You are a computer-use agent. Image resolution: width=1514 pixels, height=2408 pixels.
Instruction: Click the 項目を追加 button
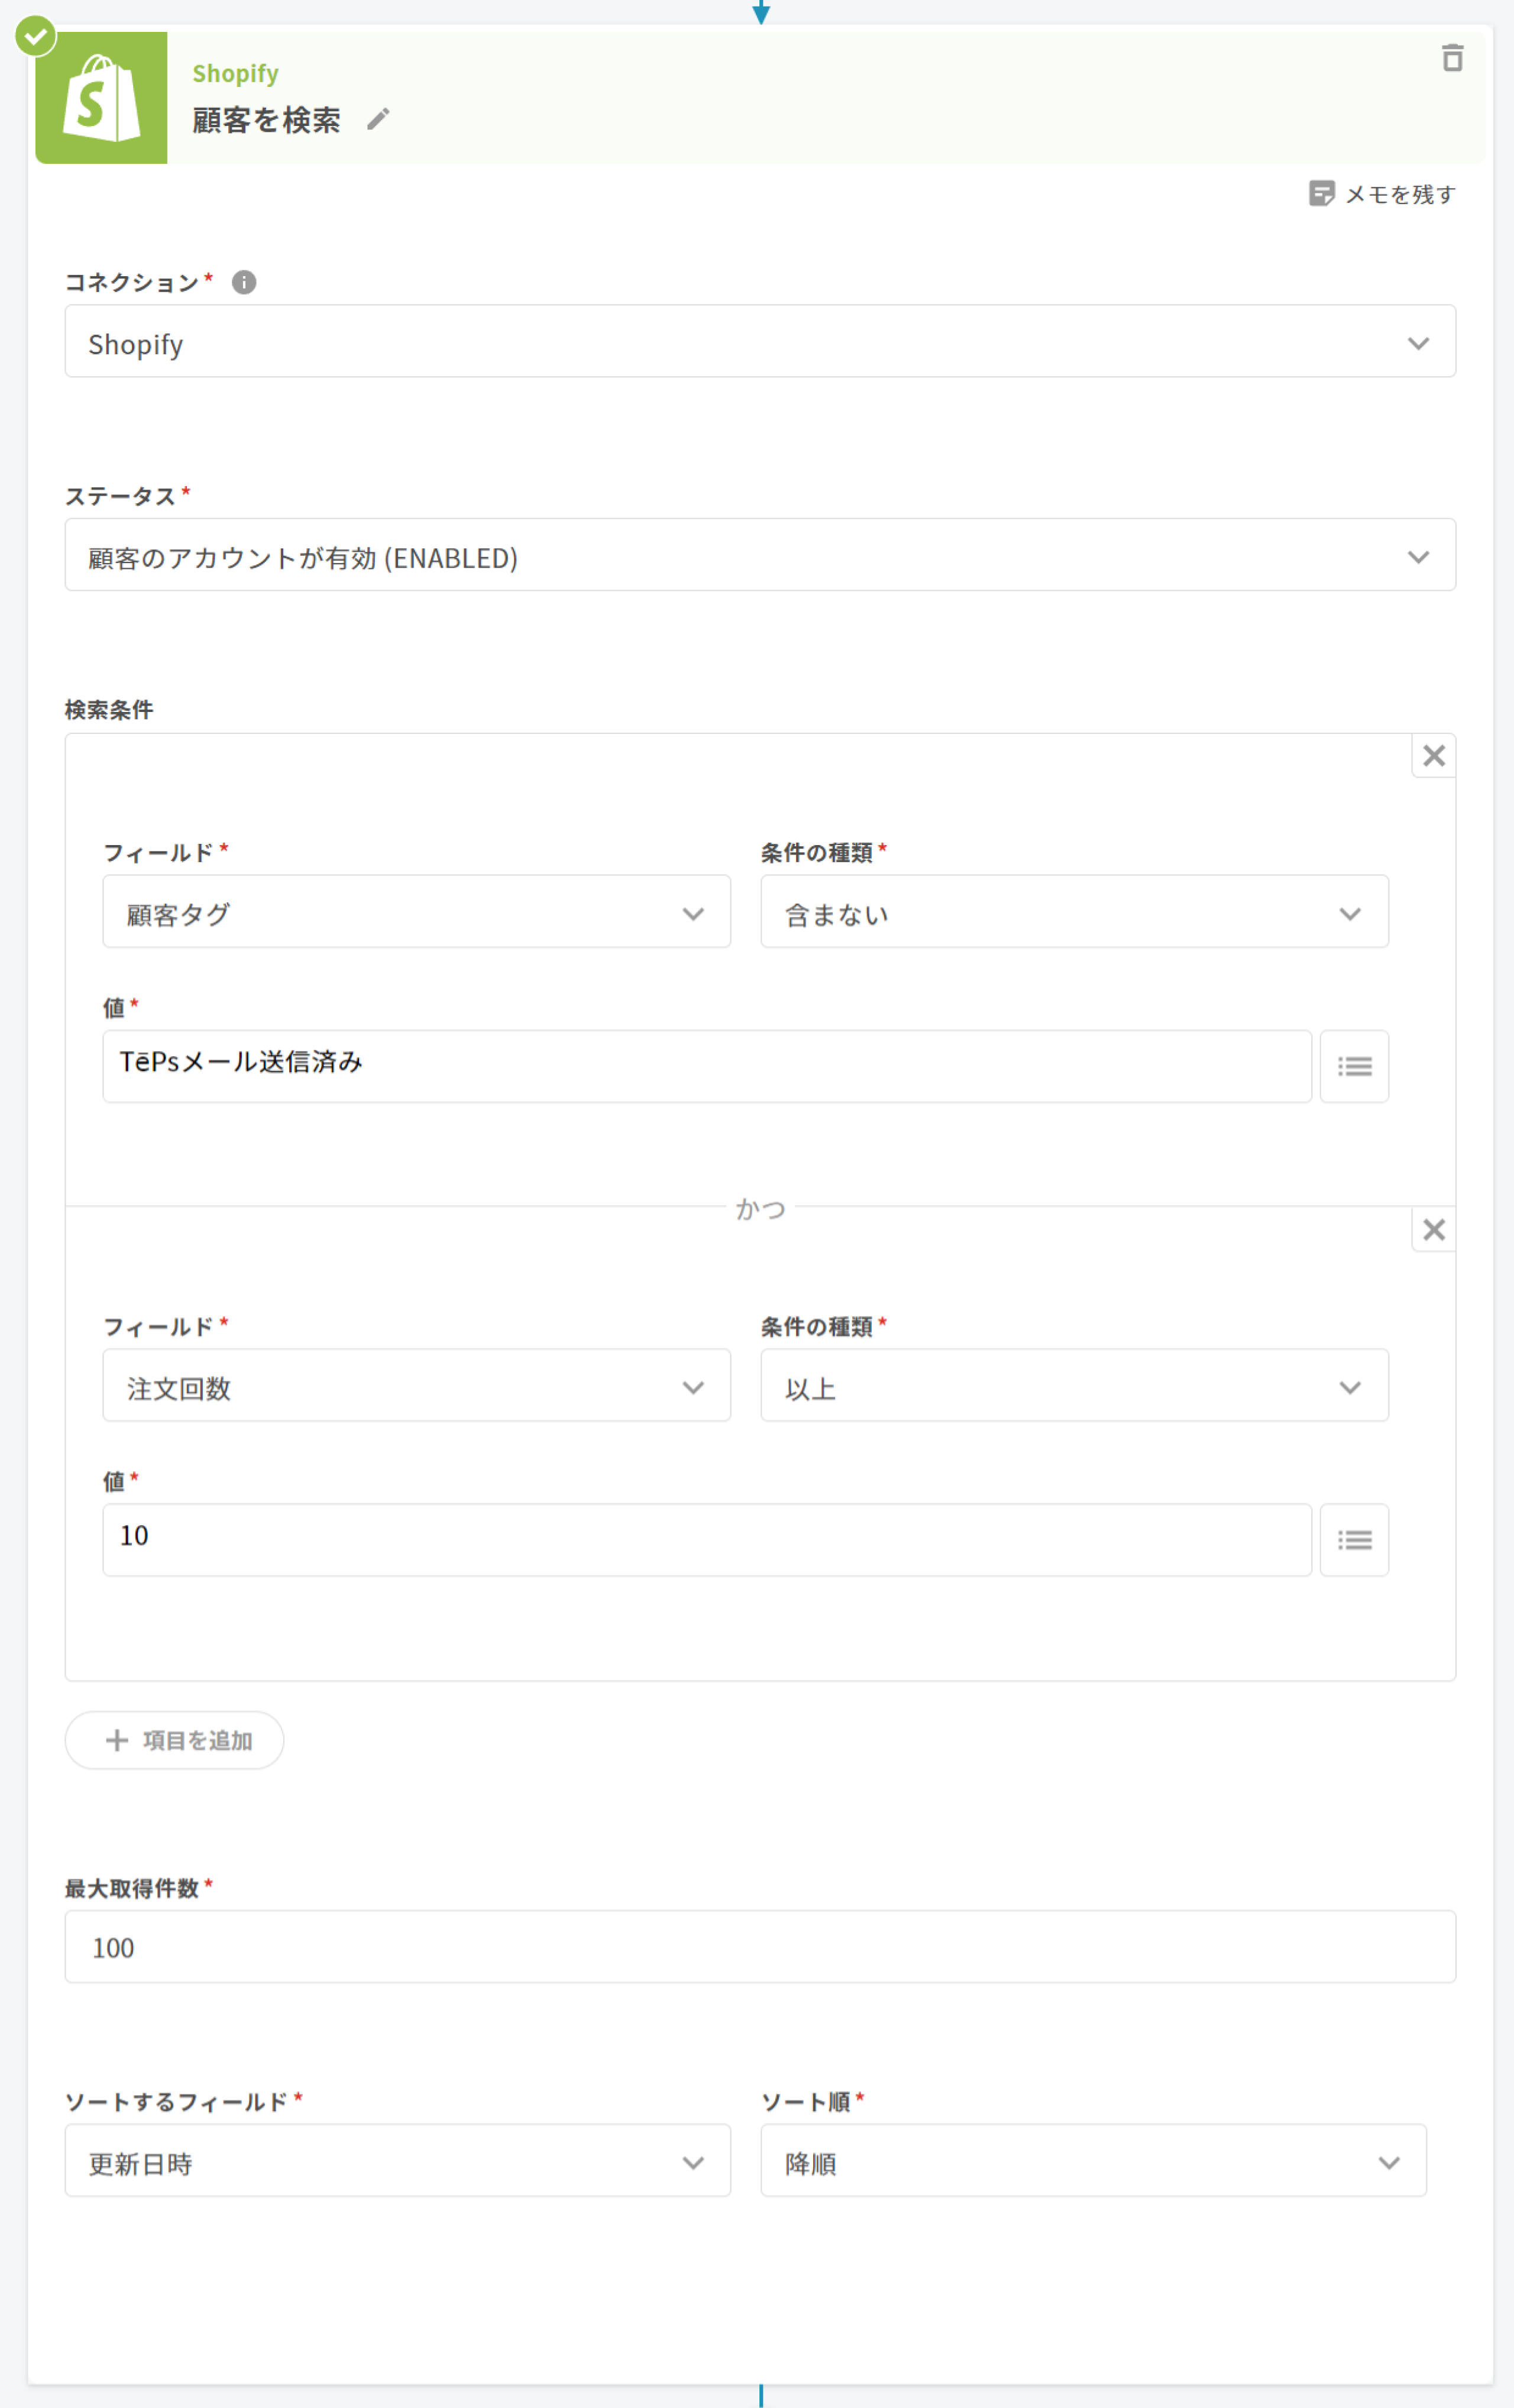pos(175,1740)
